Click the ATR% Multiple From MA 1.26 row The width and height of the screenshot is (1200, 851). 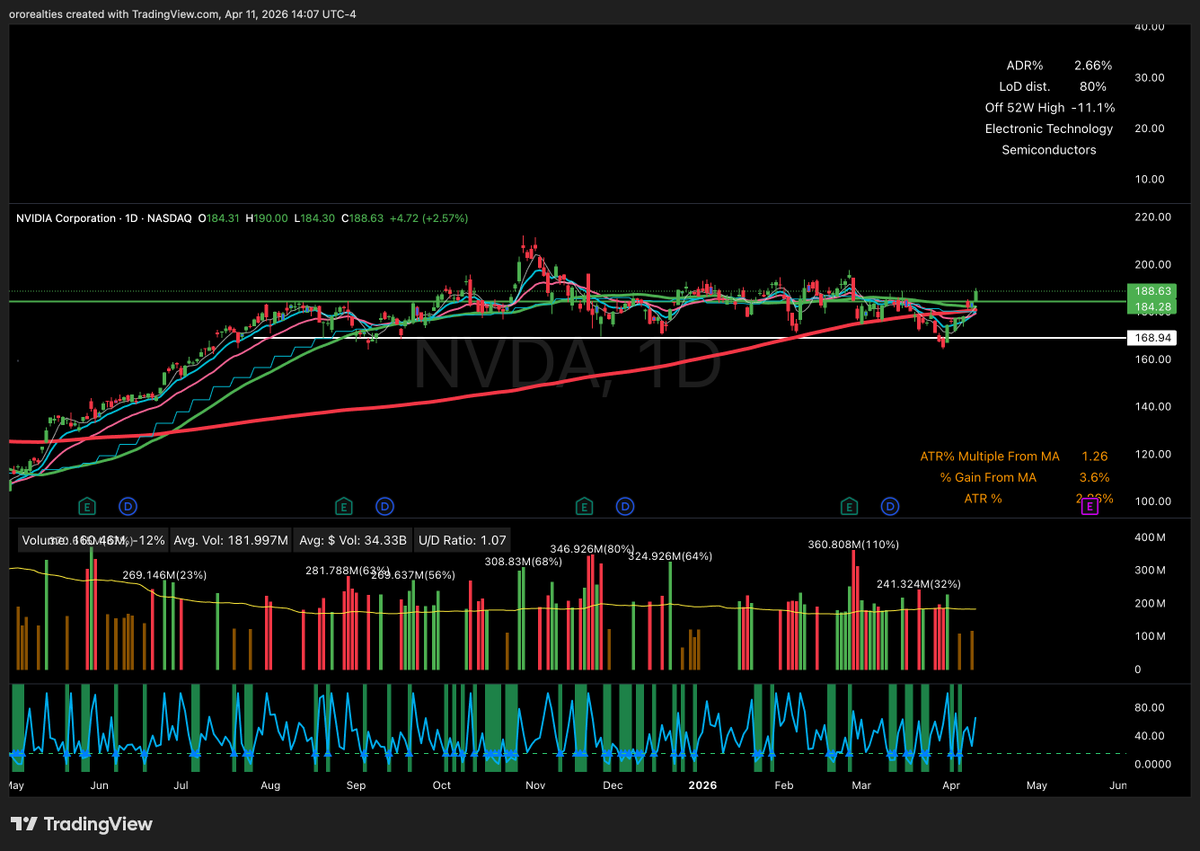[1014, 456]
